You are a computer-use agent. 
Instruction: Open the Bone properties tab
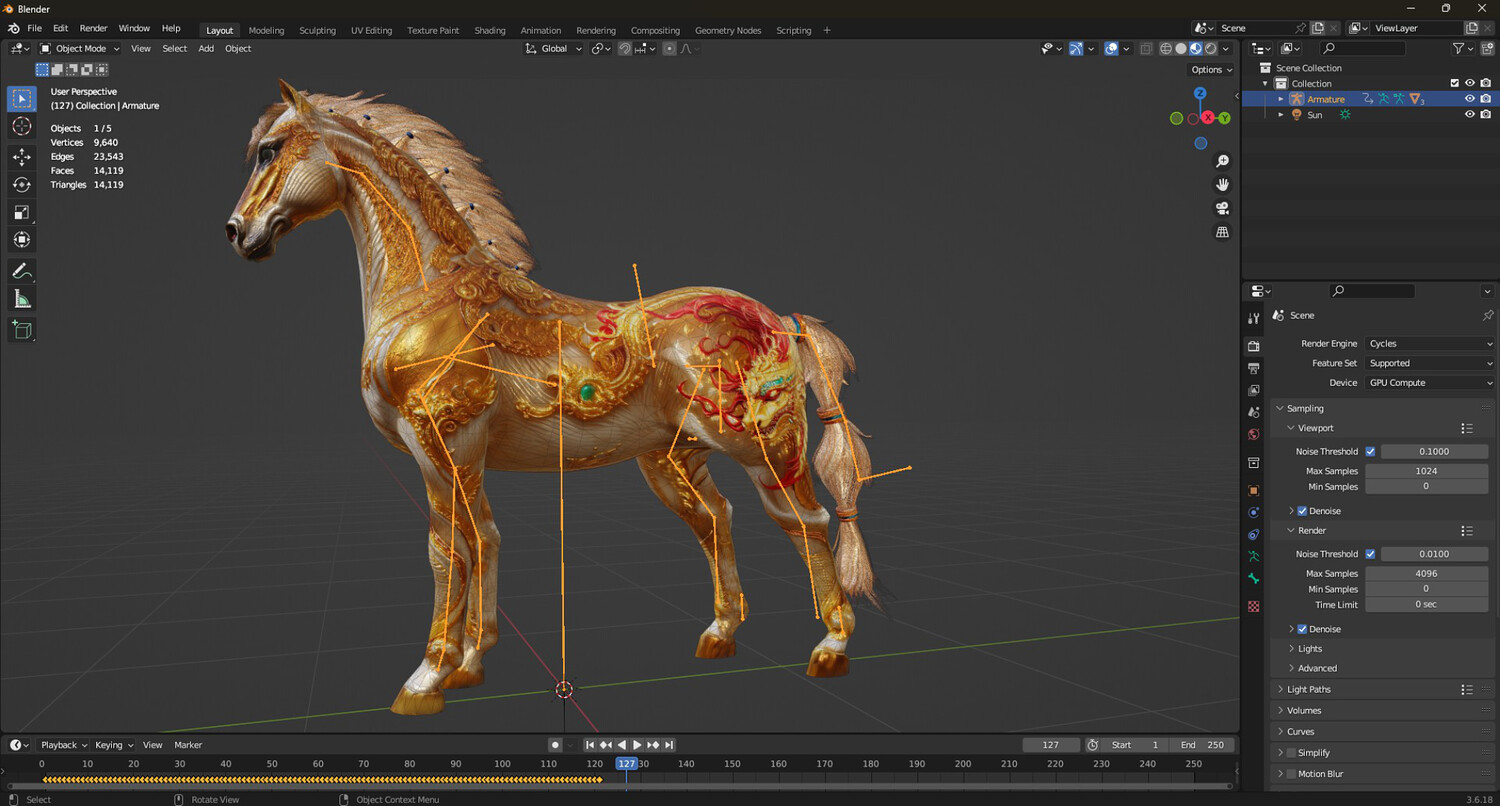click(1254, 578)
